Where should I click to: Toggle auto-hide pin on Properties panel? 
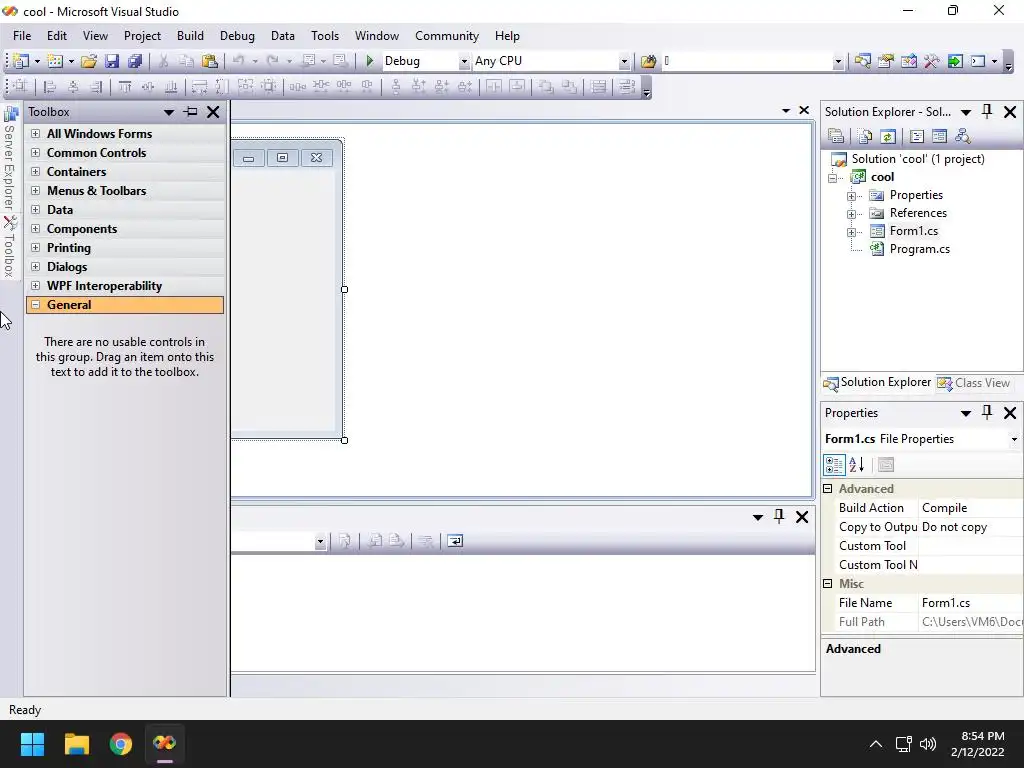[987, 413]
